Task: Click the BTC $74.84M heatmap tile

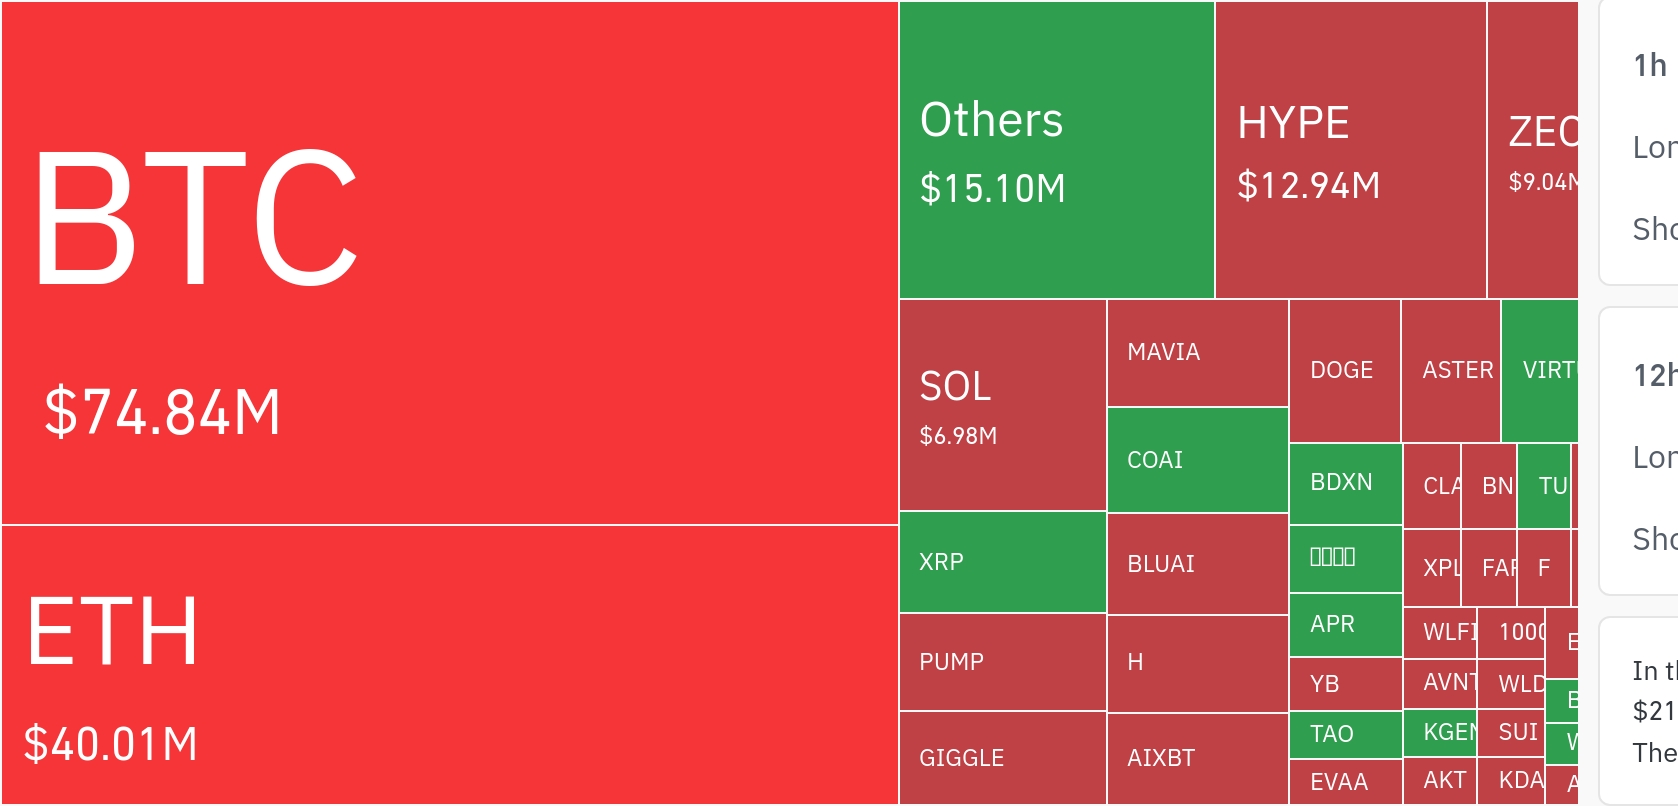Action: click(450, 262)
